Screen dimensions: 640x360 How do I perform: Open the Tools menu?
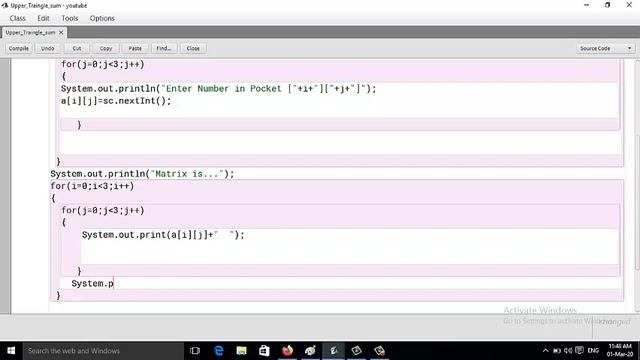point(69,18)
